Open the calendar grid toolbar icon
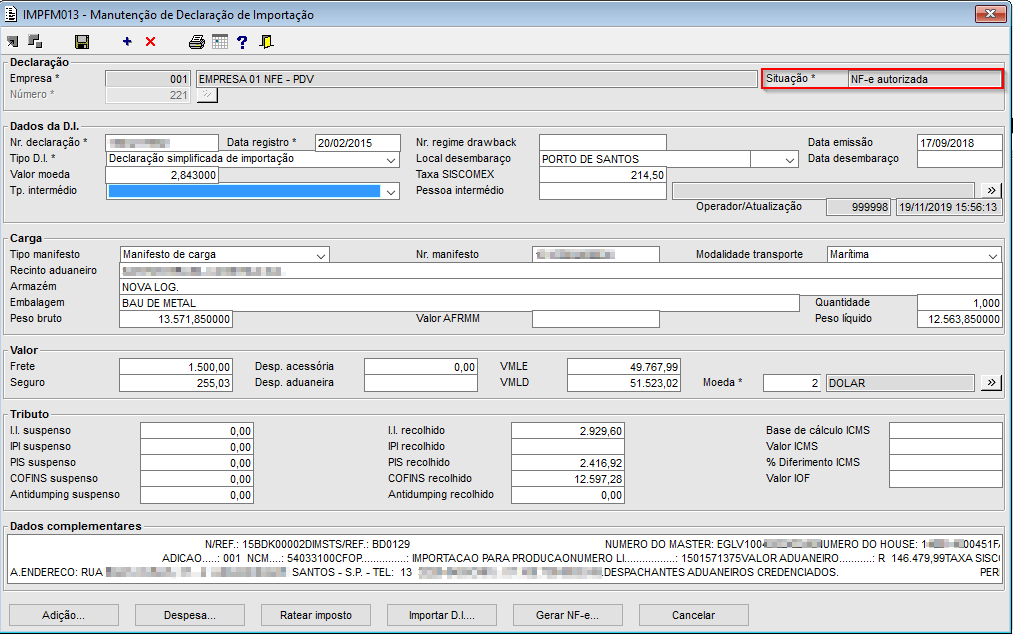Screen dimensions: 1013x635 point(219,42)
